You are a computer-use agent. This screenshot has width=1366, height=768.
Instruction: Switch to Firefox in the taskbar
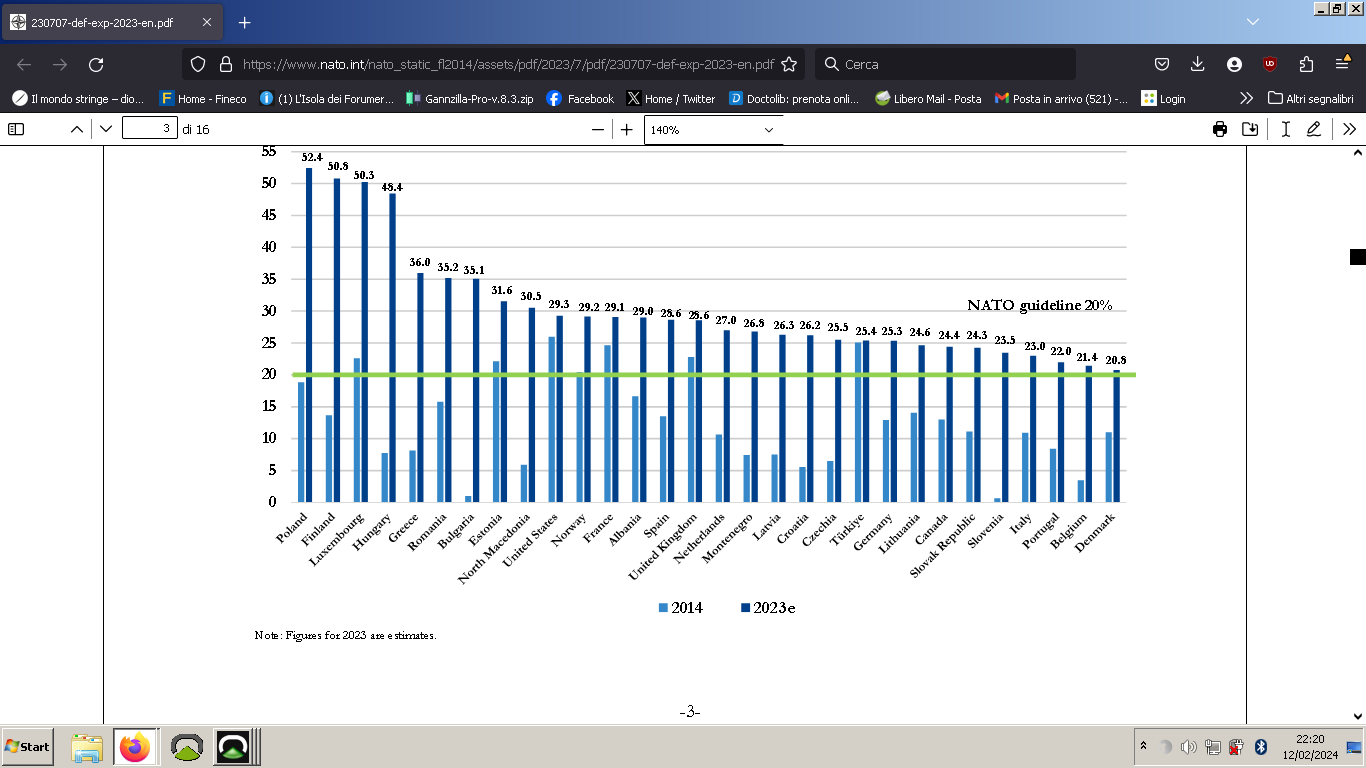134,747
